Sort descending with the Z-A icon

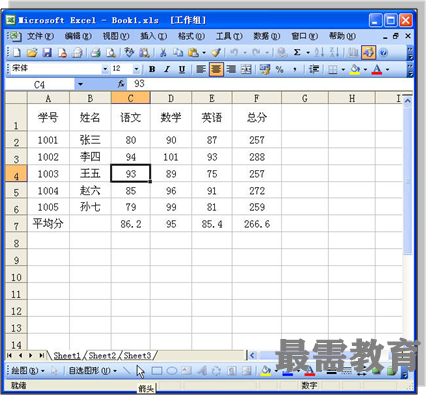334,52
